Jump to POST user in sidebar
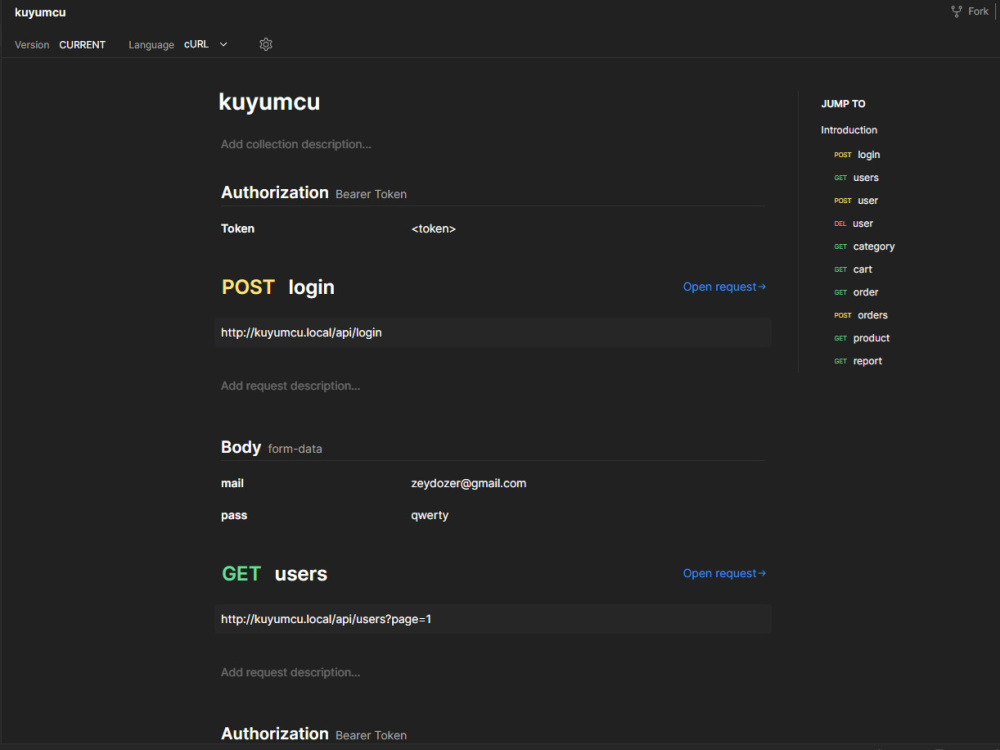Image resolution: width=1000 pixels, height=750 pixels. click(x=856, y=201)
